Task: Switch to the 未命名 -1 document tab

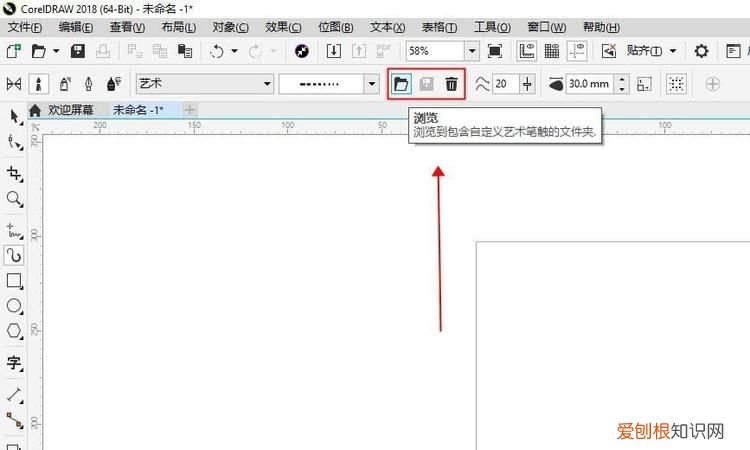Action: (139, 110)
